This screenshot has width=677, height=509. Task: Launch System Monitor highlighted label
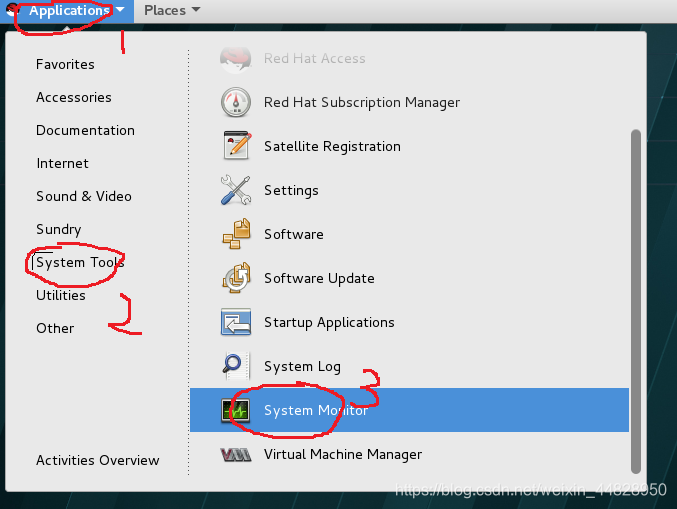tap(316, 411)
